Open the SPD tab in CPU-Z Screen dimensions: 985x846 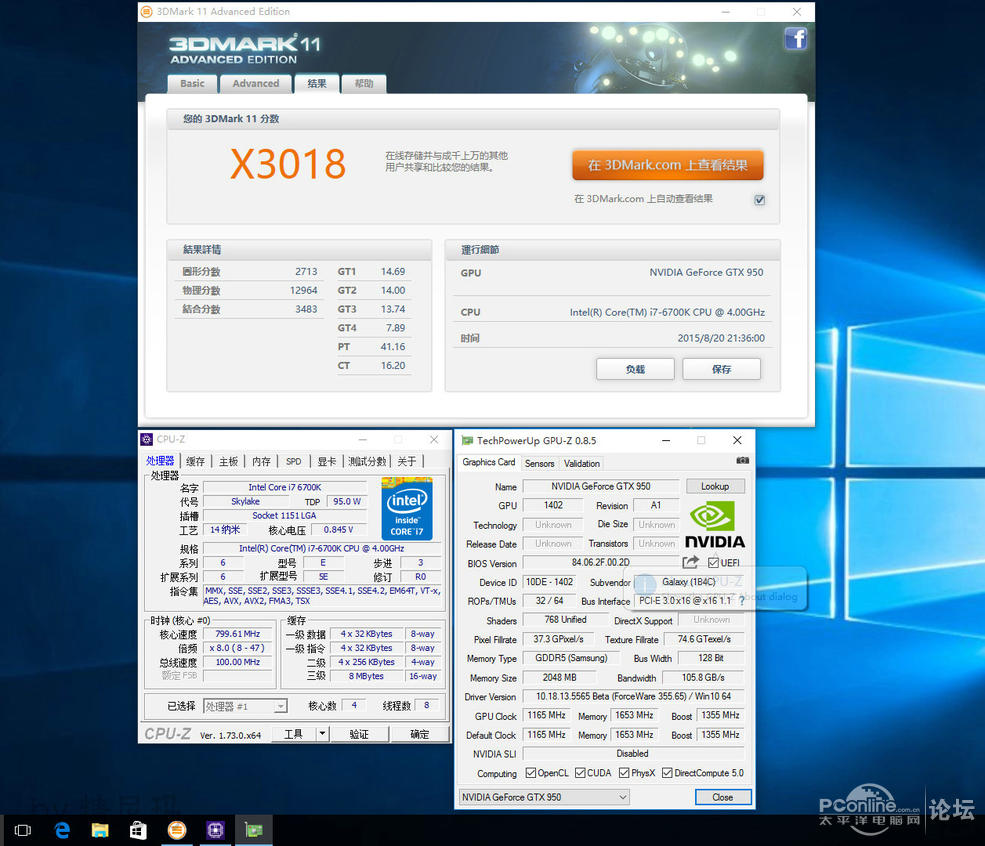tap(293, 461)
